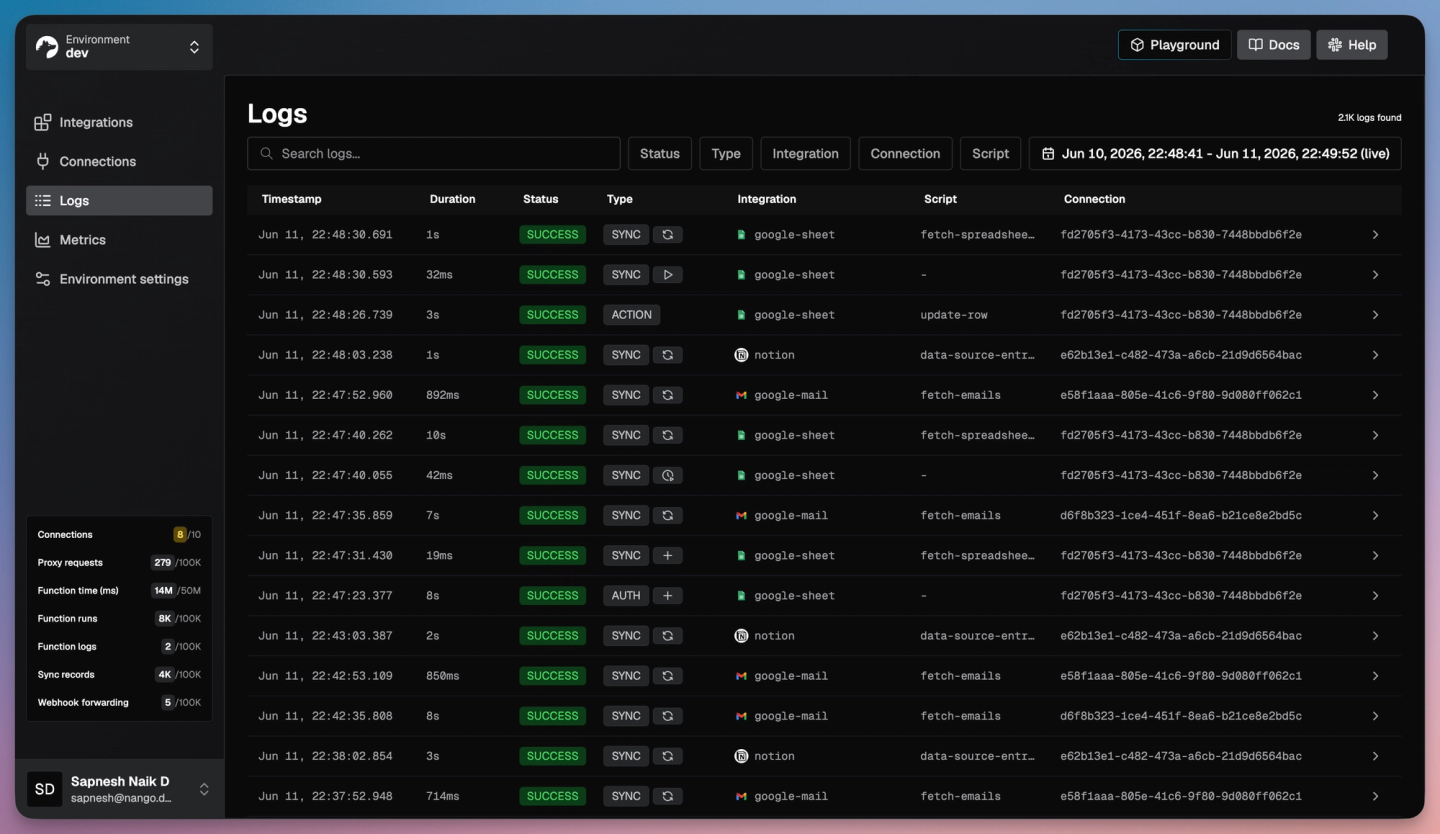Open the Docs button
Viewport: 1440px width, 834px height.
click(x=1274, y=45)
